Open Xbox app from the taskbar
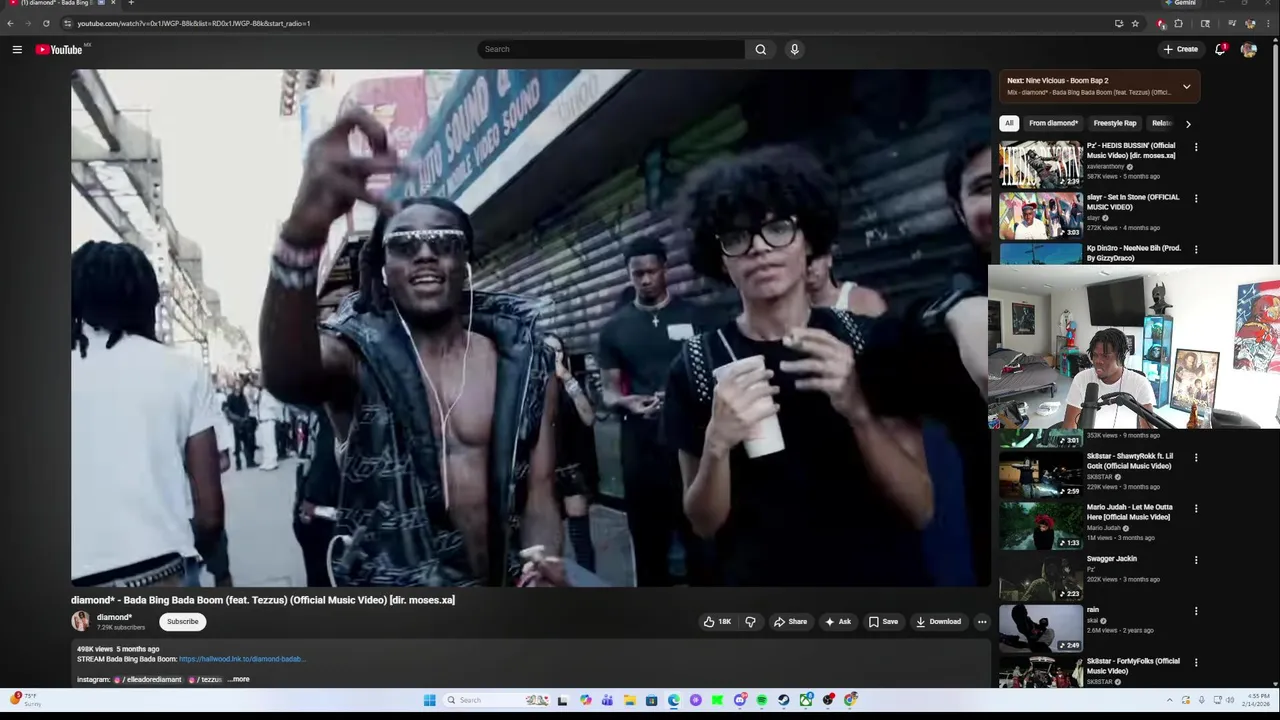Screen dimensions: 1280x720 [805, 700]
